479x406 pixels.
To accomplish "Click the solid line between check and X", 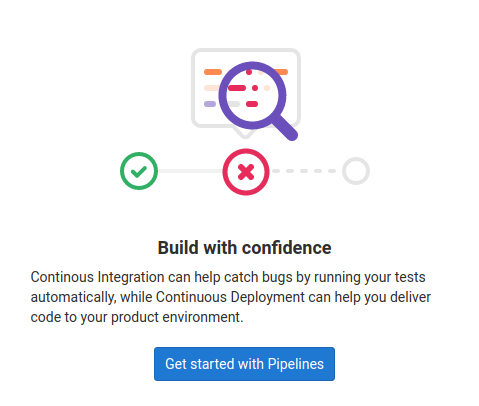I will (x=190, y=171).
